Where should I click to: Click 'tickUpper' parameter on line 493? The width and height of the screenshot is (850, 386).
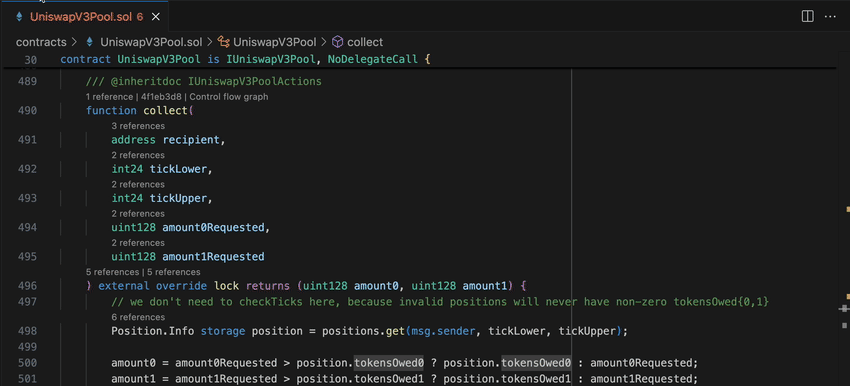(x=178, y=198)
